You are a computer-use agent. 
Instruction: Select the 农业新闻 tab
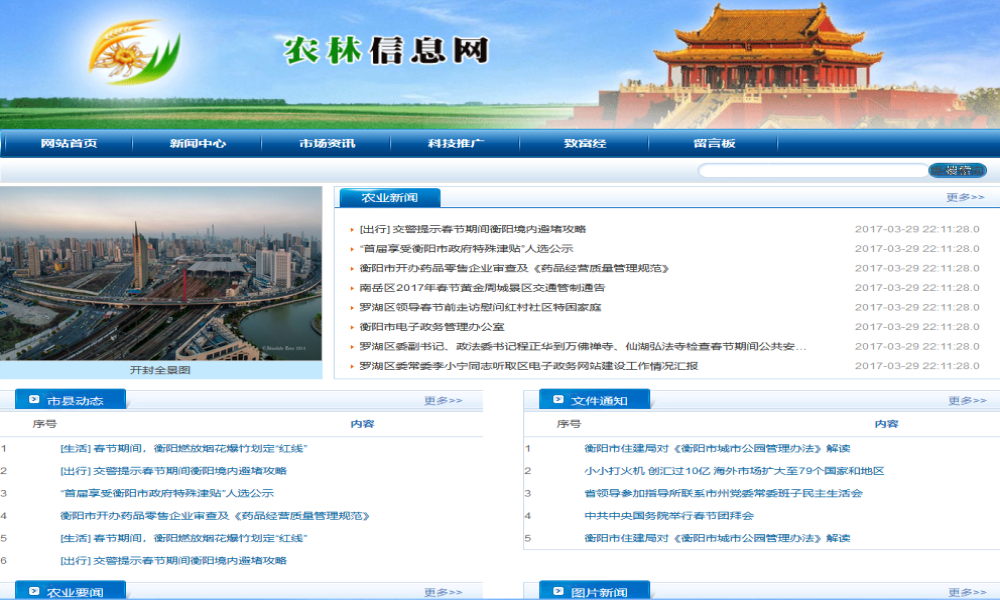[x=390, y=198]
